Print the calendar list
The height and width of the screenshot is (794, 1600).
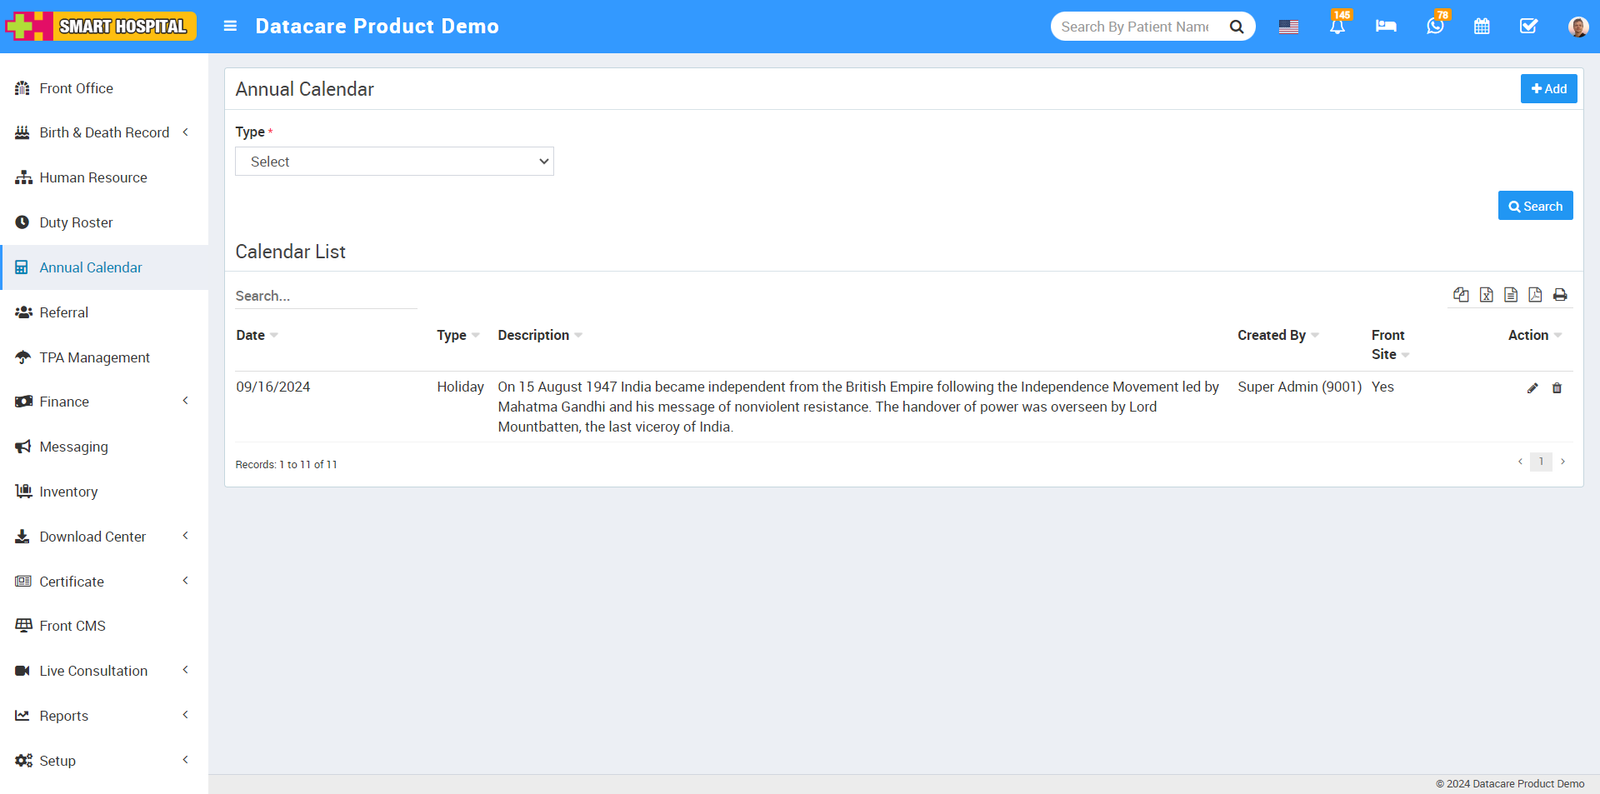pos(1560,295)
